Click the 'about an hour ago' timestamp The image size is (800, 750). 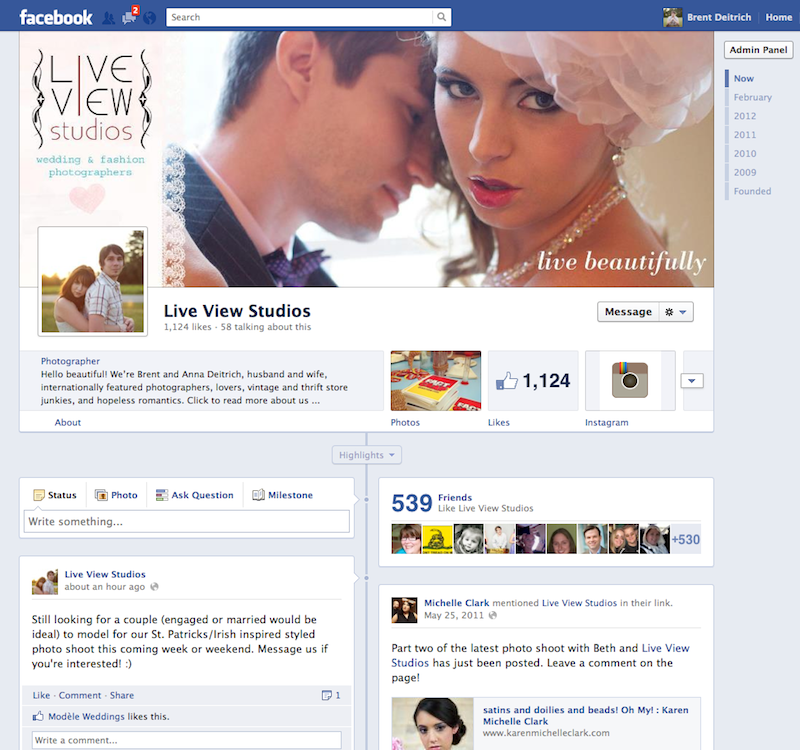pos(105,587)
